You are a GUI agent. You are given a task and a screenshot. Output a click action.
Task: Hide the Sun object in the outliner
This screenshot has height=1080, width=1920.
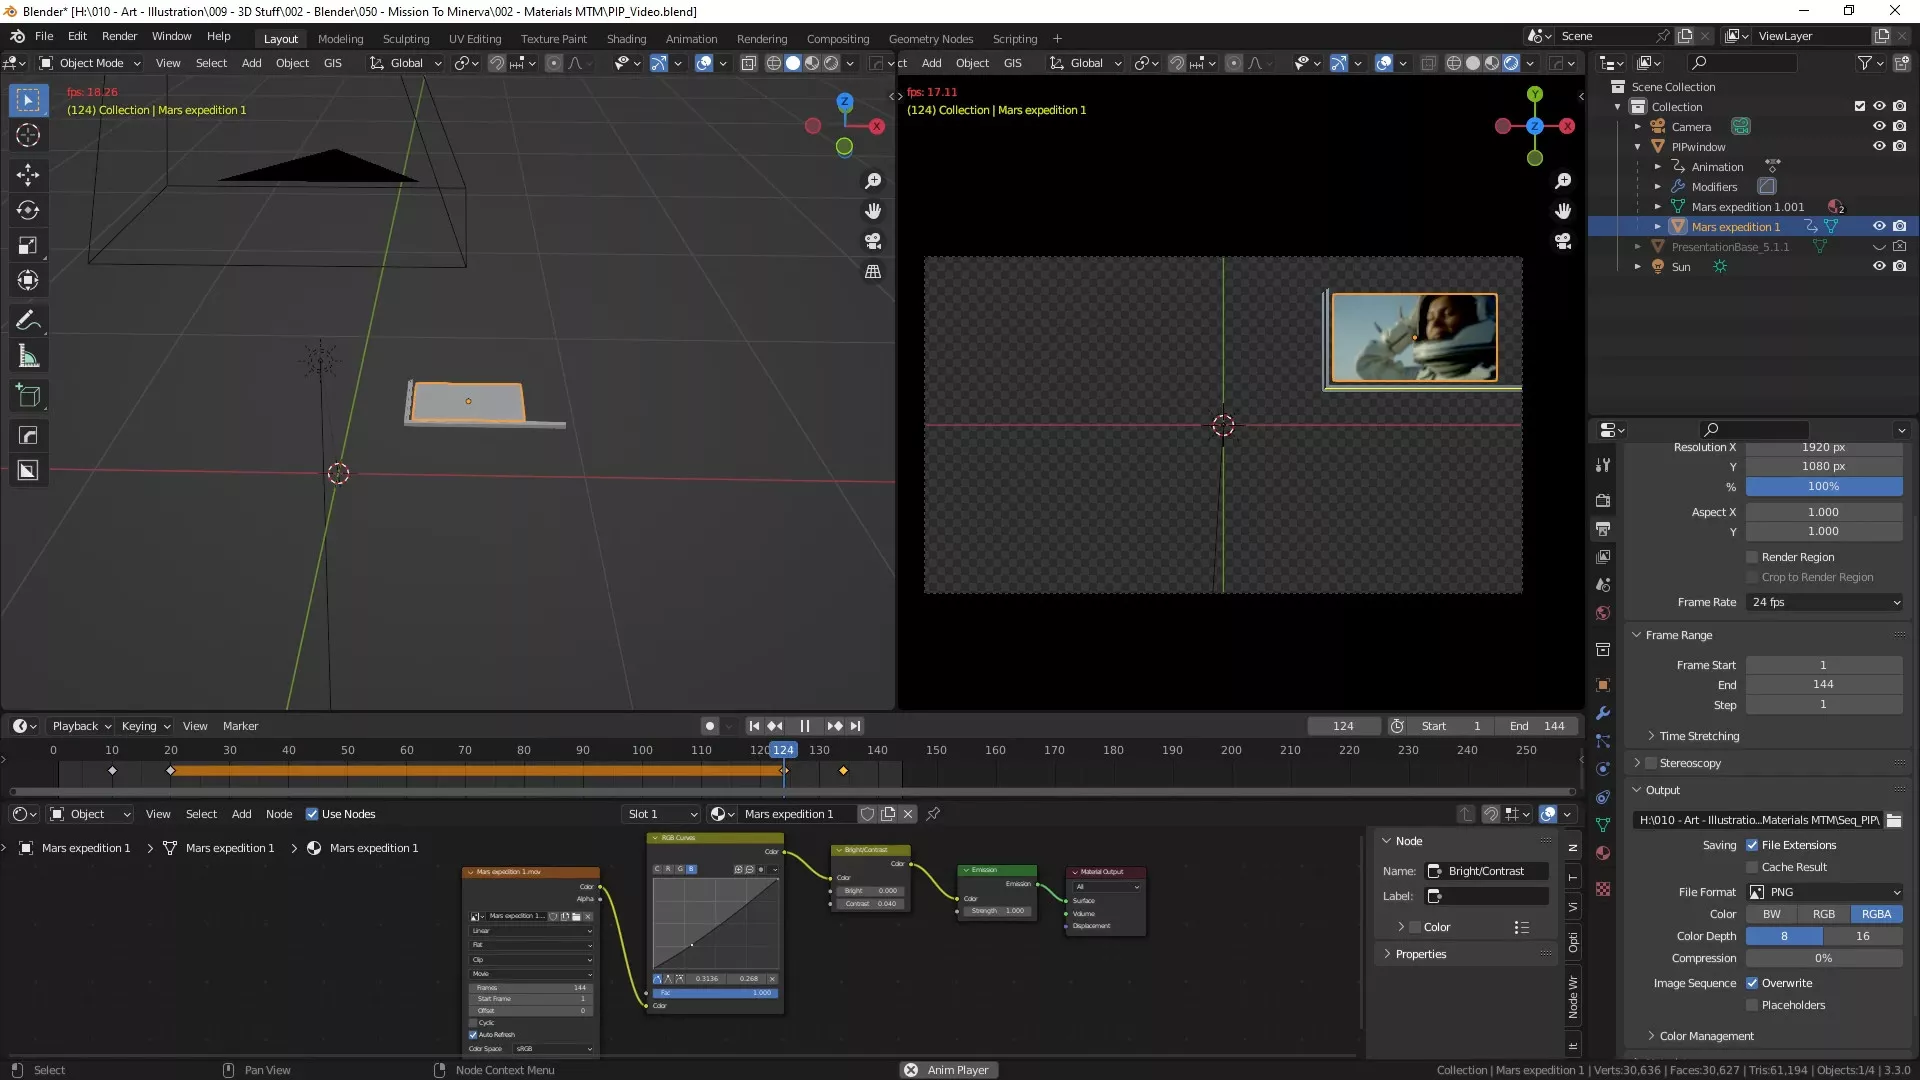point(1879,266)
